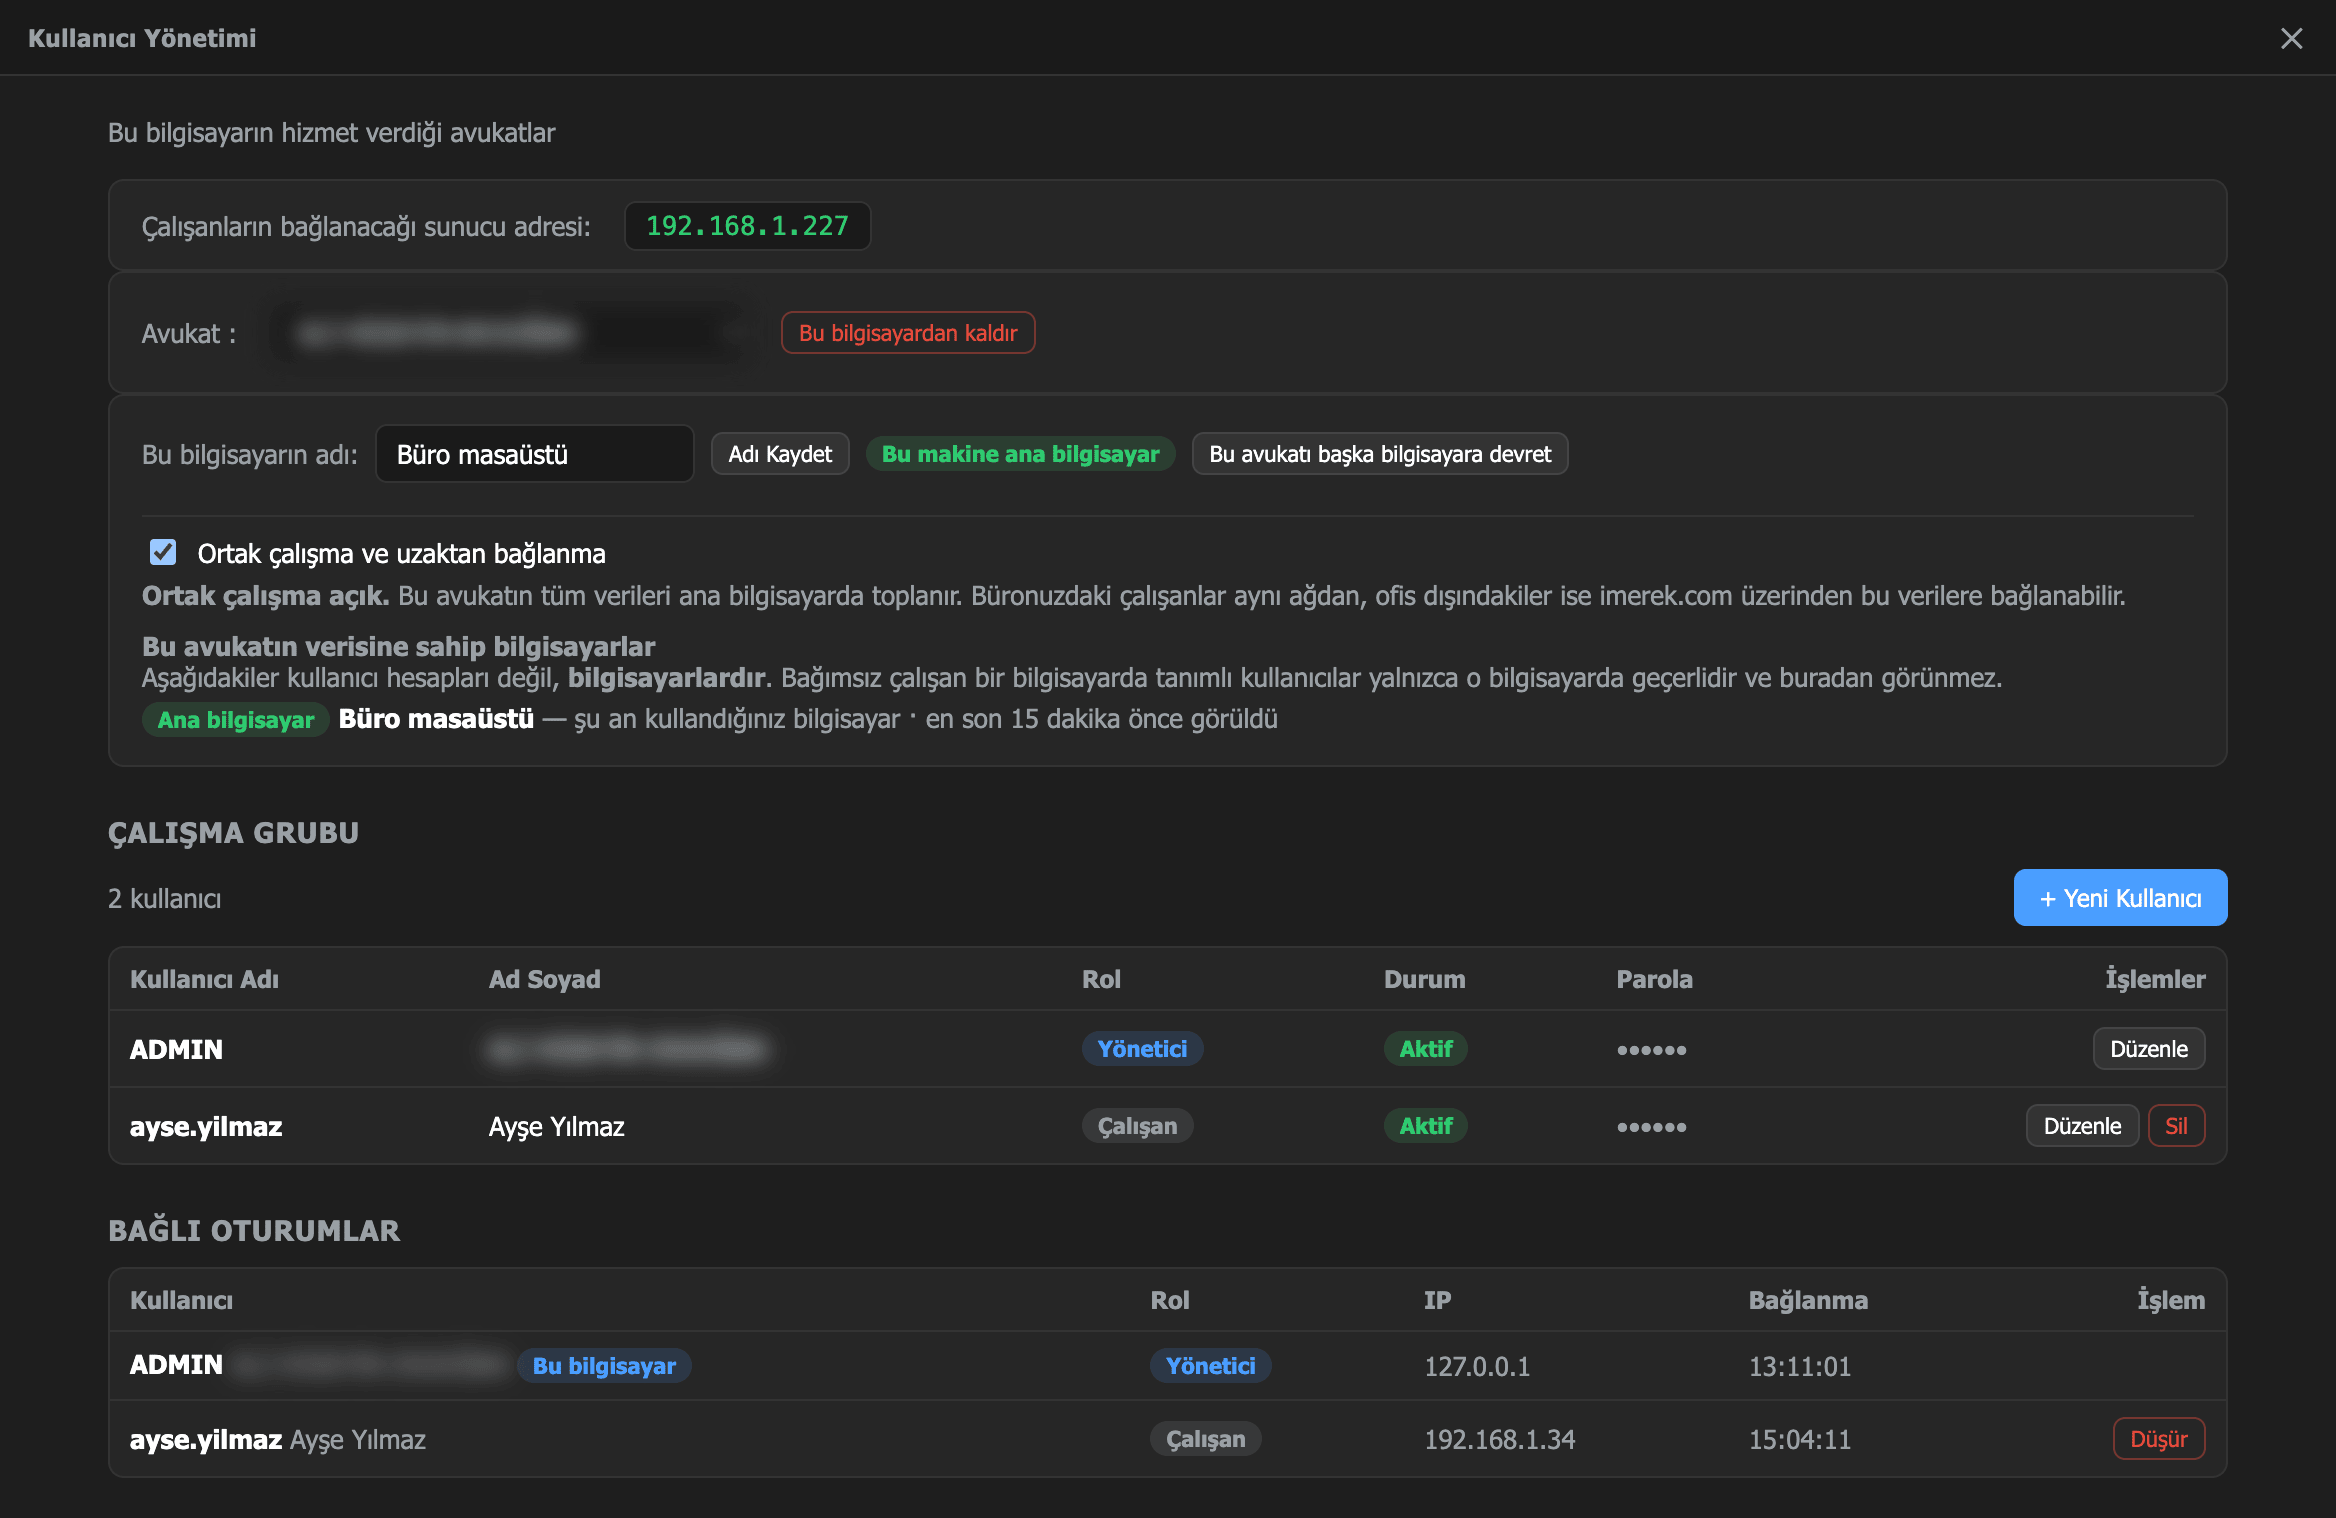Click Yönetici badge in BAĞLI OTURUMLAR table

click(1210, 1366)
